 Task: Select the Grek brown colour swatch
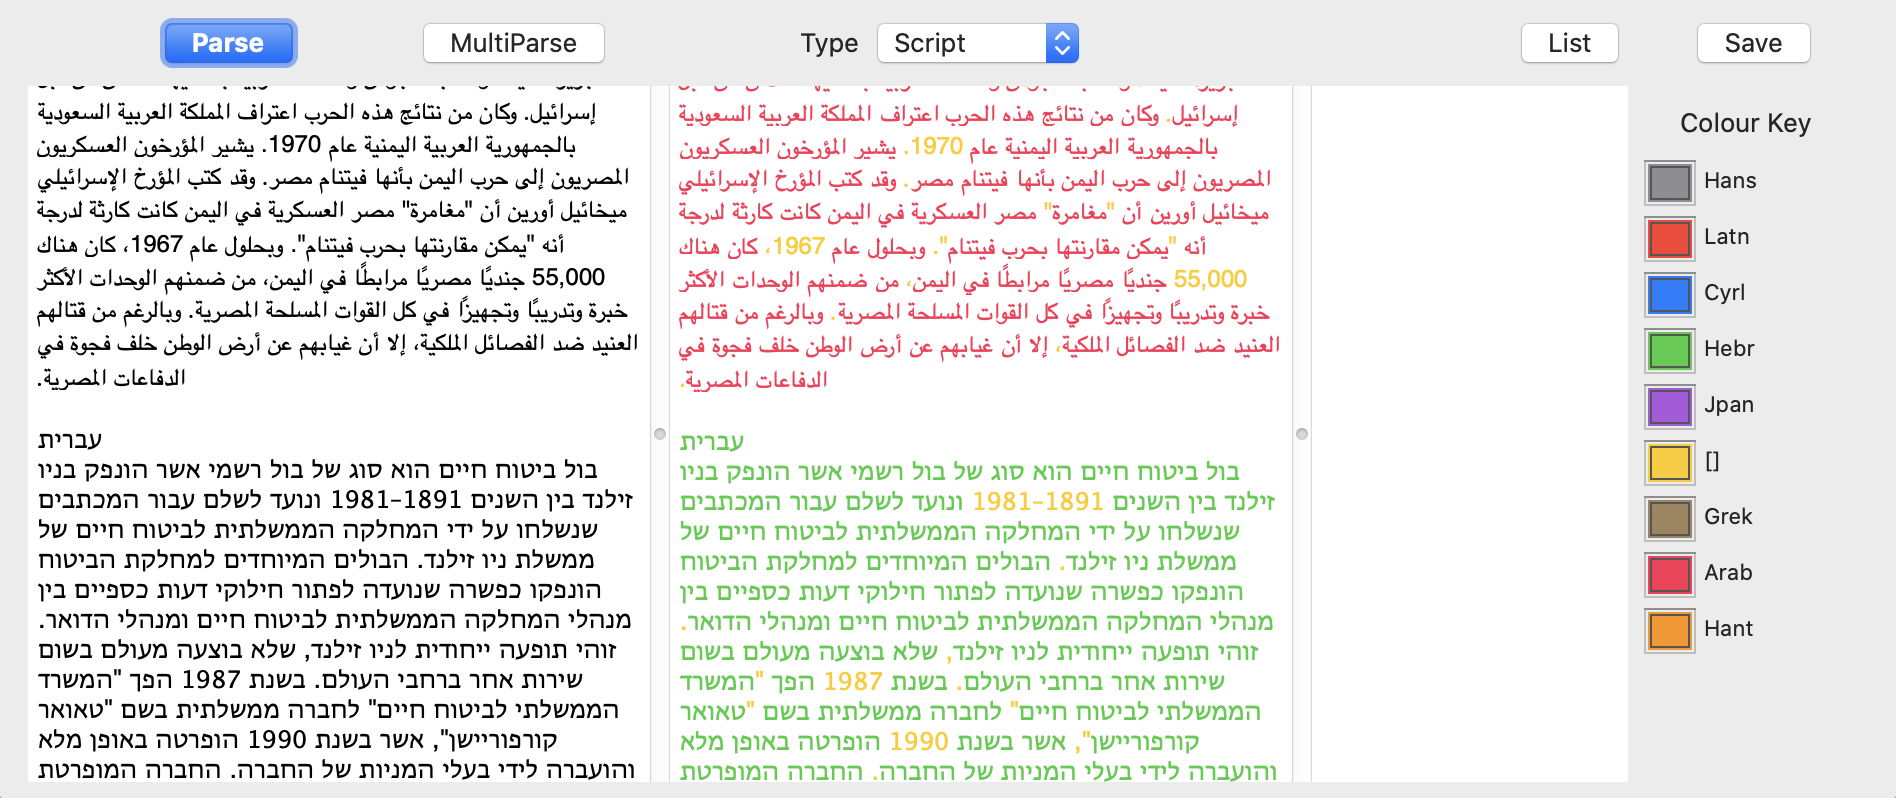click(x=1669, y=518)
